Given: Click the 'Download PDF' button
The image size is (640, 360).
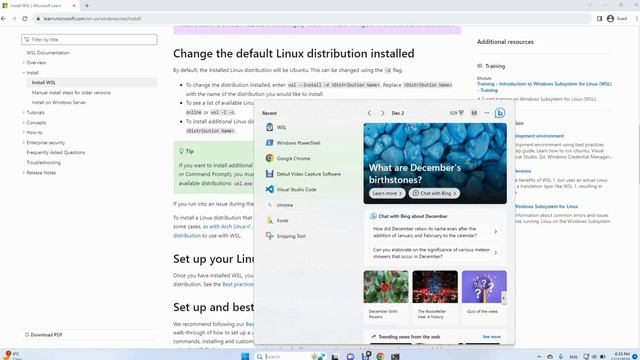Looking at the screenshot, I should pos(43,335).
